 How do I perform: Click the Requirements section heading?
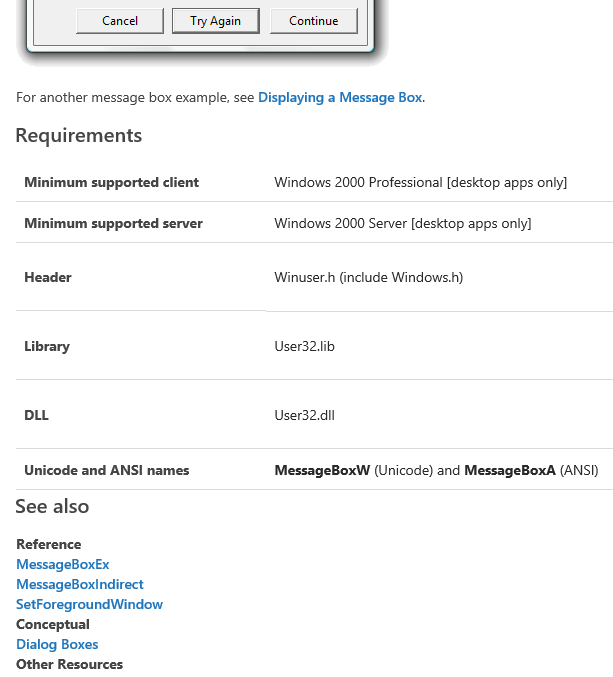pos(79,136)
